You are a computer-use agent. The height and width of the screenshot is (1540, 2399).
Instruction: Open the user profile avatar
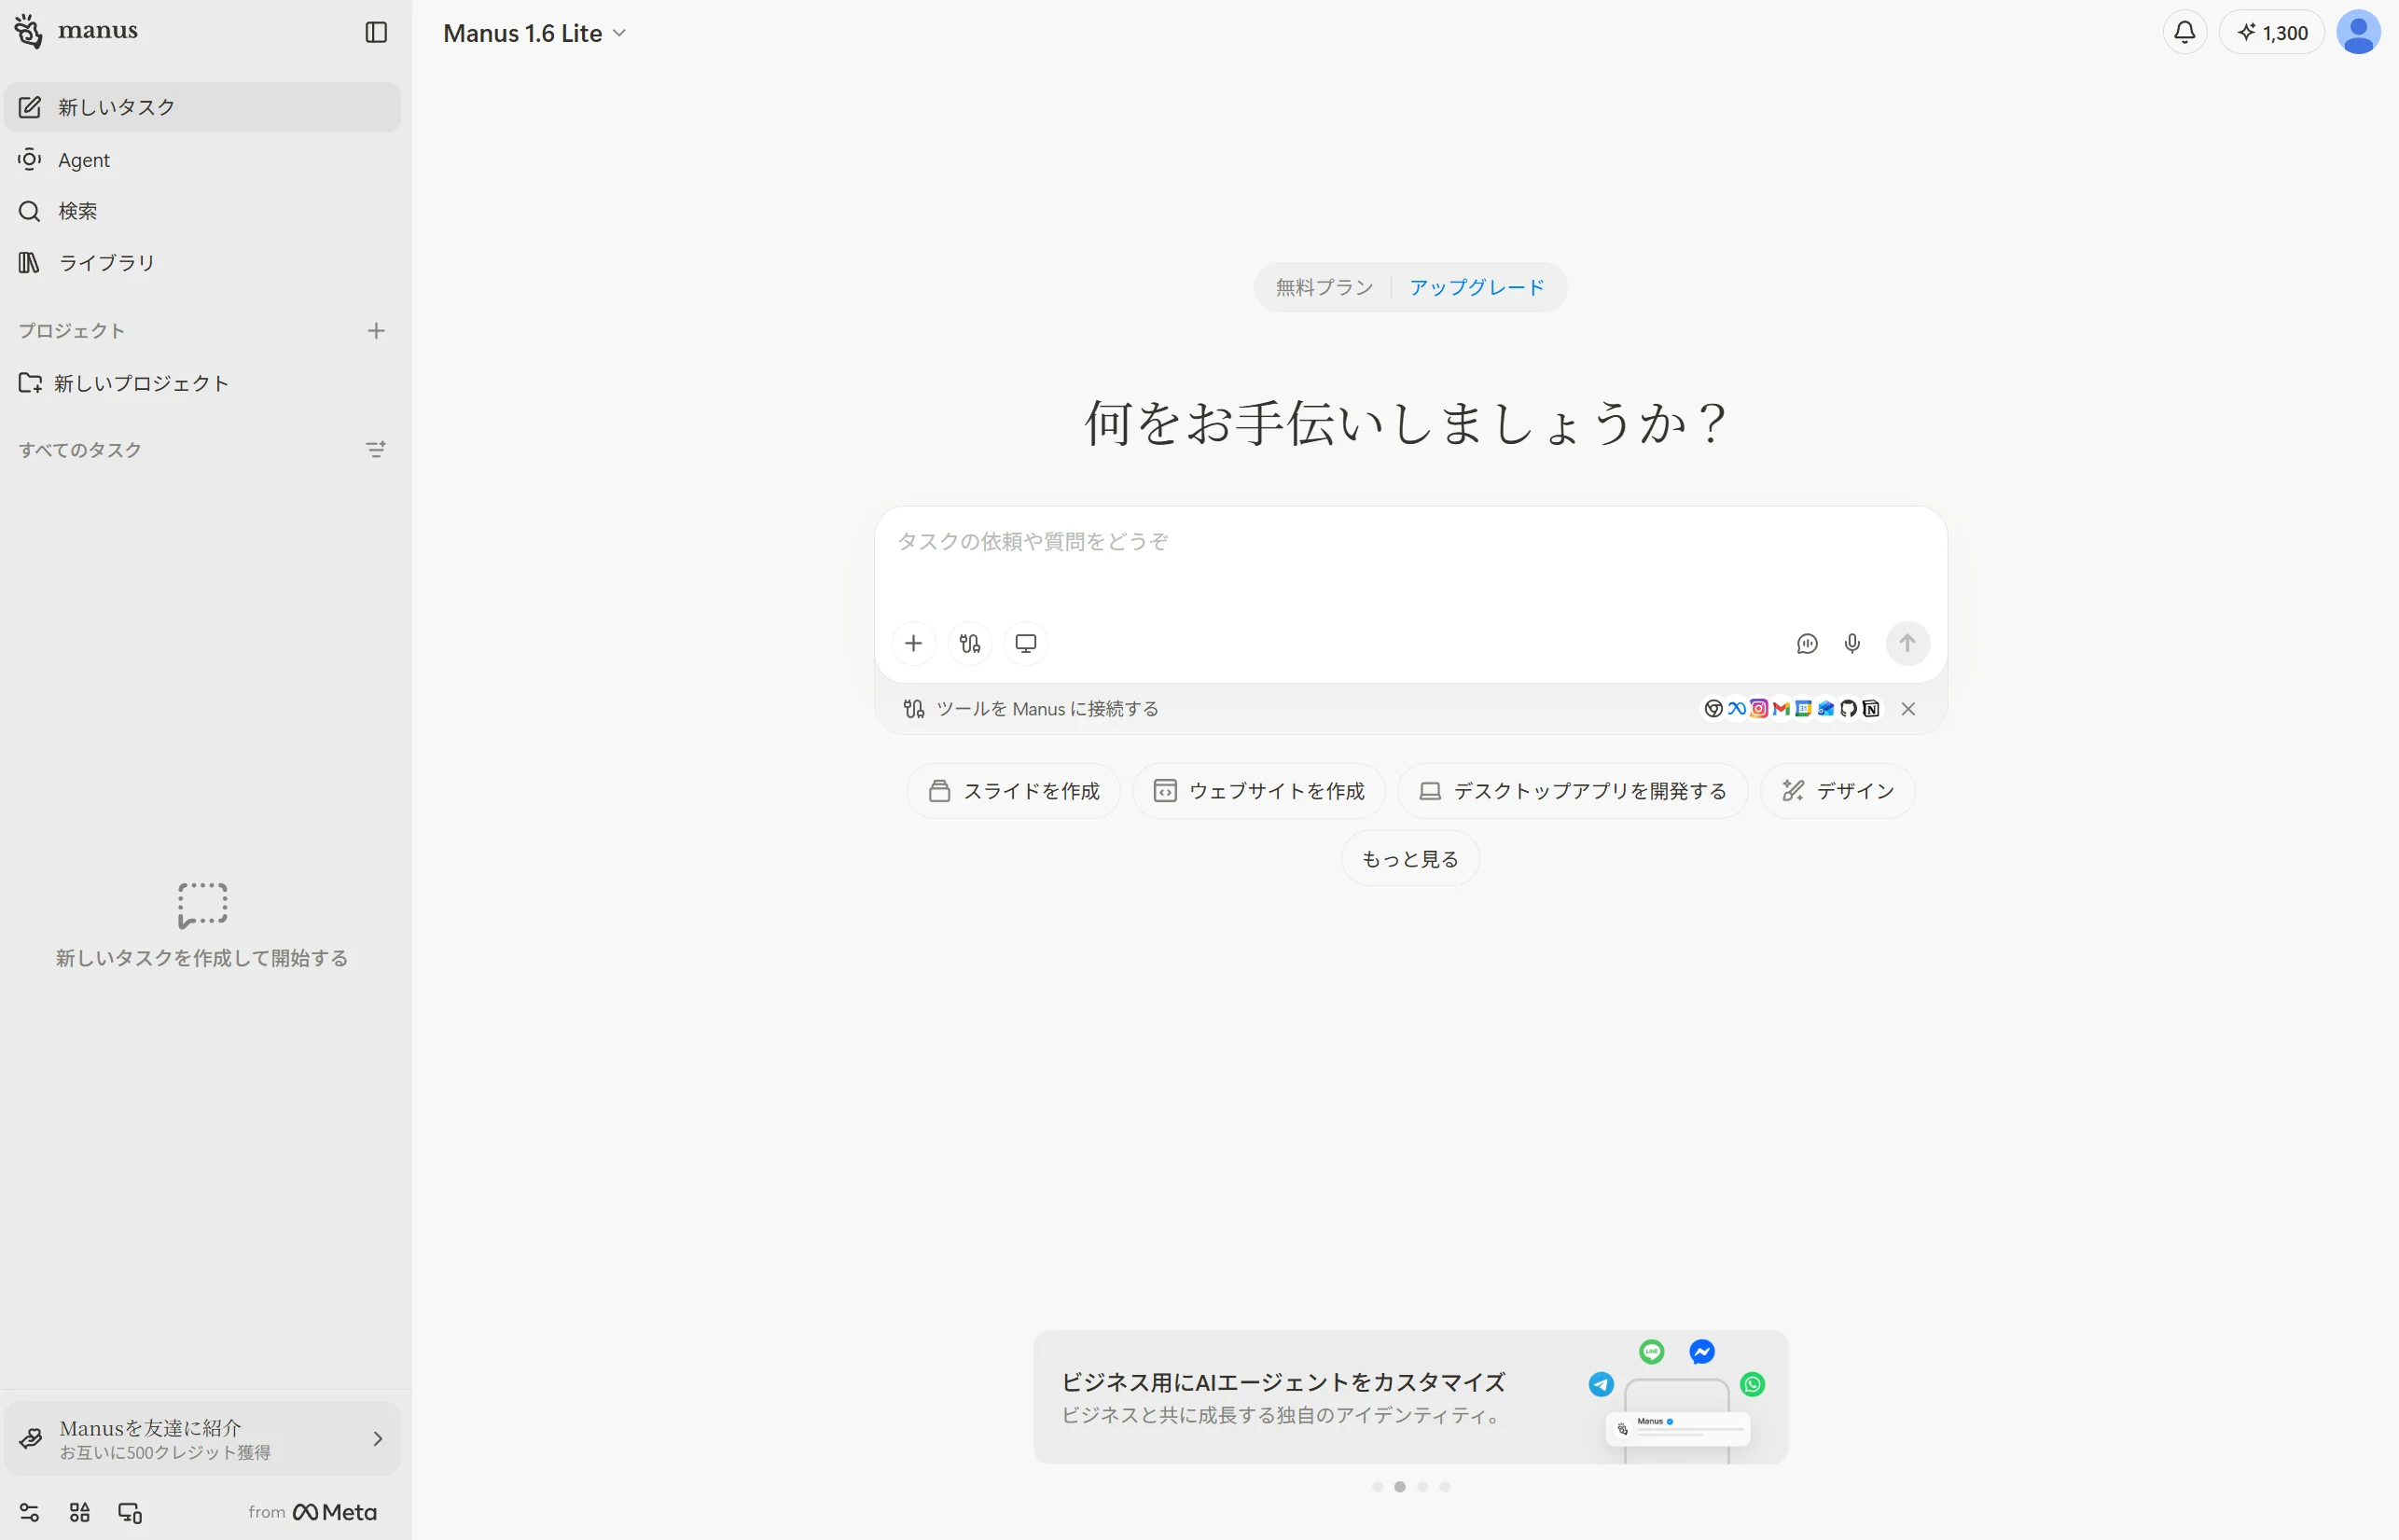tap(2358, 33)
